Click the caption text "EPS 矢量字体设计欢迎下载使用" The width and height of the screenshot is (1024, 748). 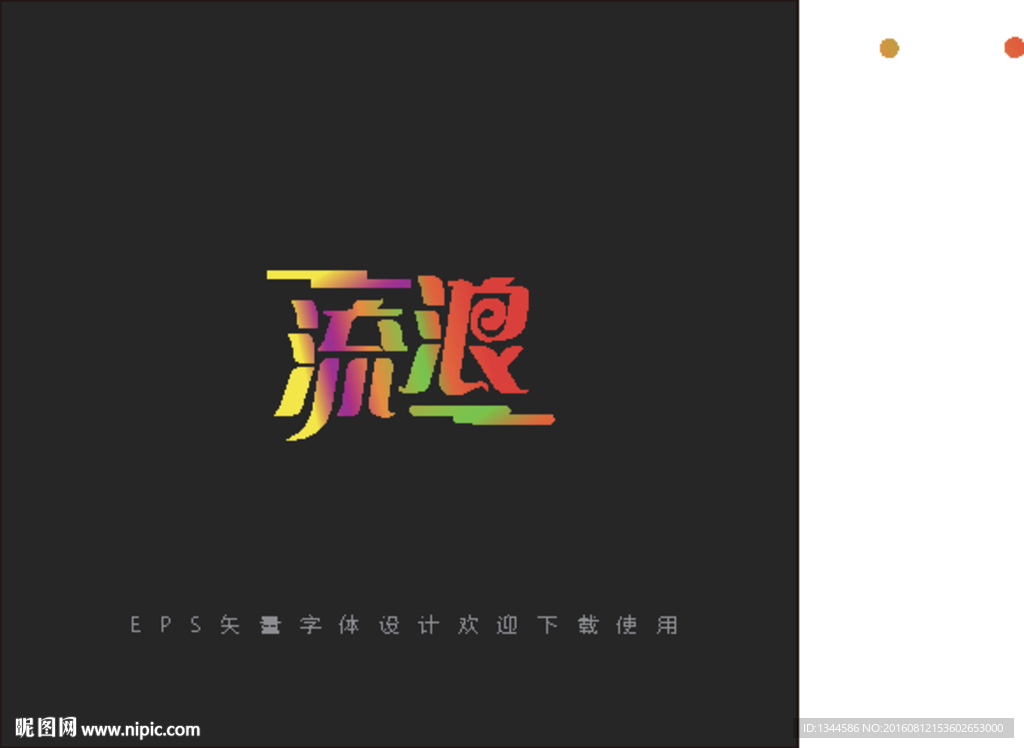pyautogui.click(x=404, y=625)
